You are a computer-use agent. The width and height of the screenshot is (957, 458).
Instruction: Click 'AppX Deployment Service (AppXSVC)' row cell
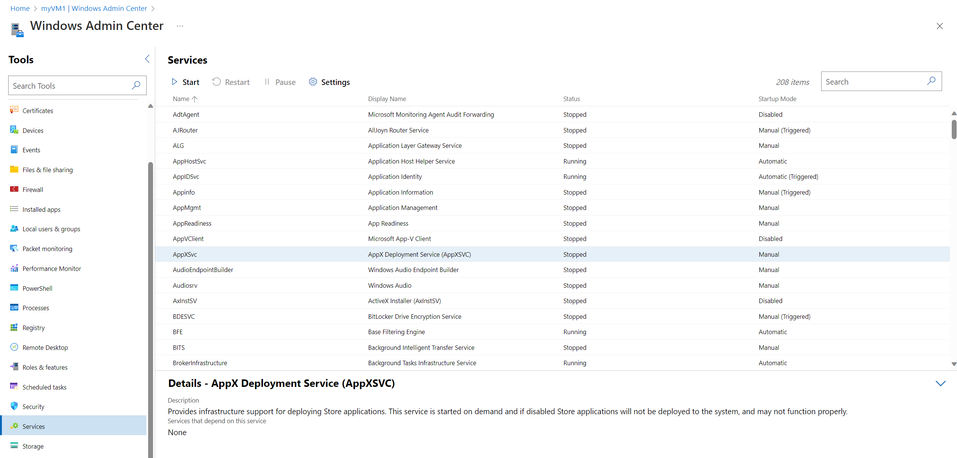(x=419, y=254)
